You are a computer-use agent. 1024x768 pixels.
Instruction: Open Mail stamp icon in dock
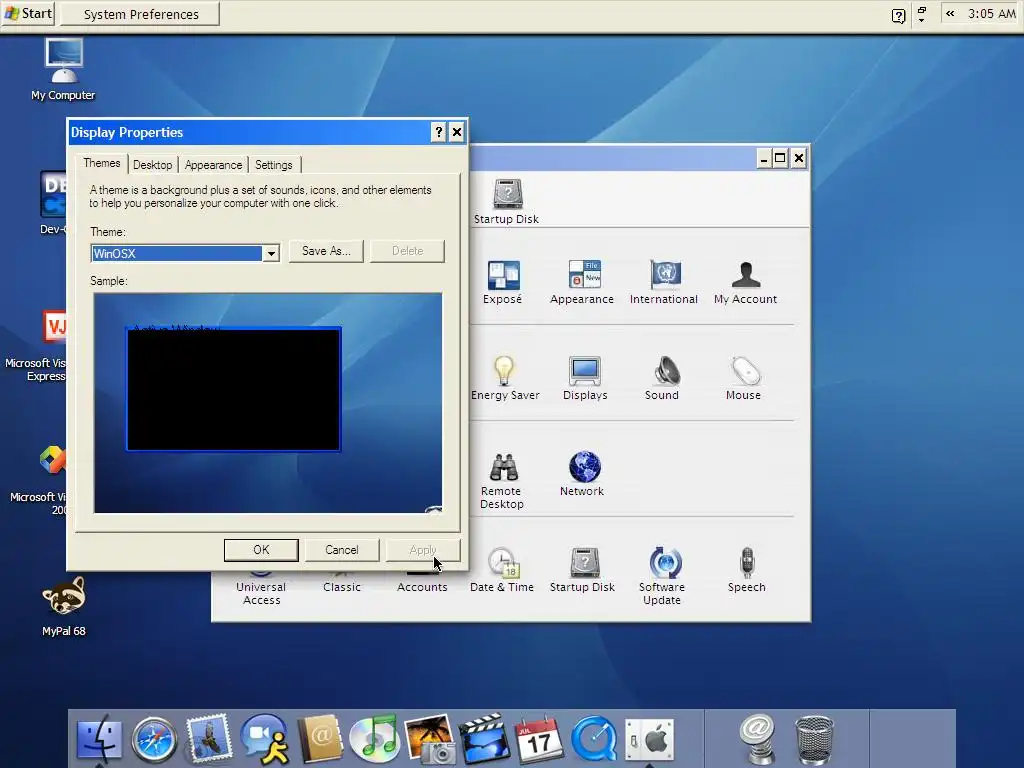pos(209,738)
